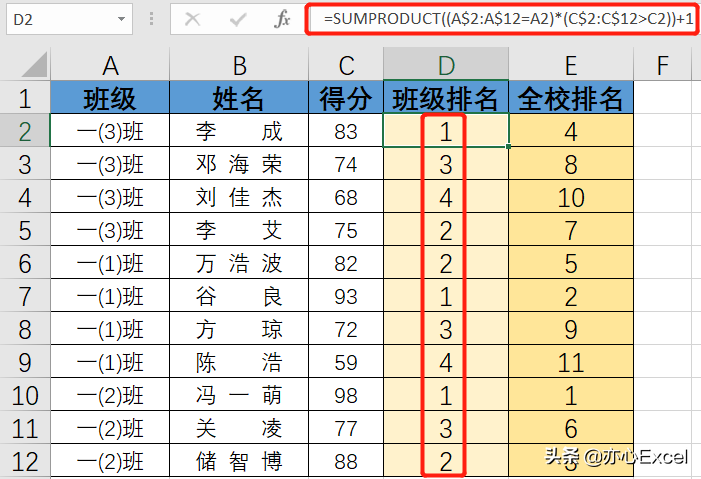Select score cell 68

(x=346, y=197)
